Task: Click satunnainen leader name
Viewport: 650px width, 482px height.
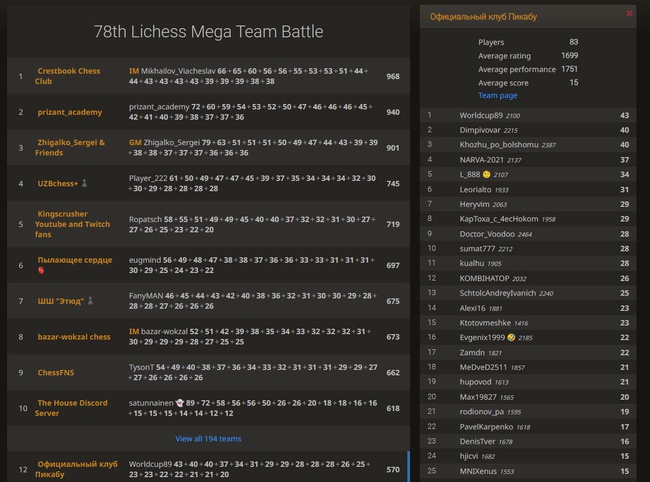Action: pyautogui.click(x=151, y=403)
